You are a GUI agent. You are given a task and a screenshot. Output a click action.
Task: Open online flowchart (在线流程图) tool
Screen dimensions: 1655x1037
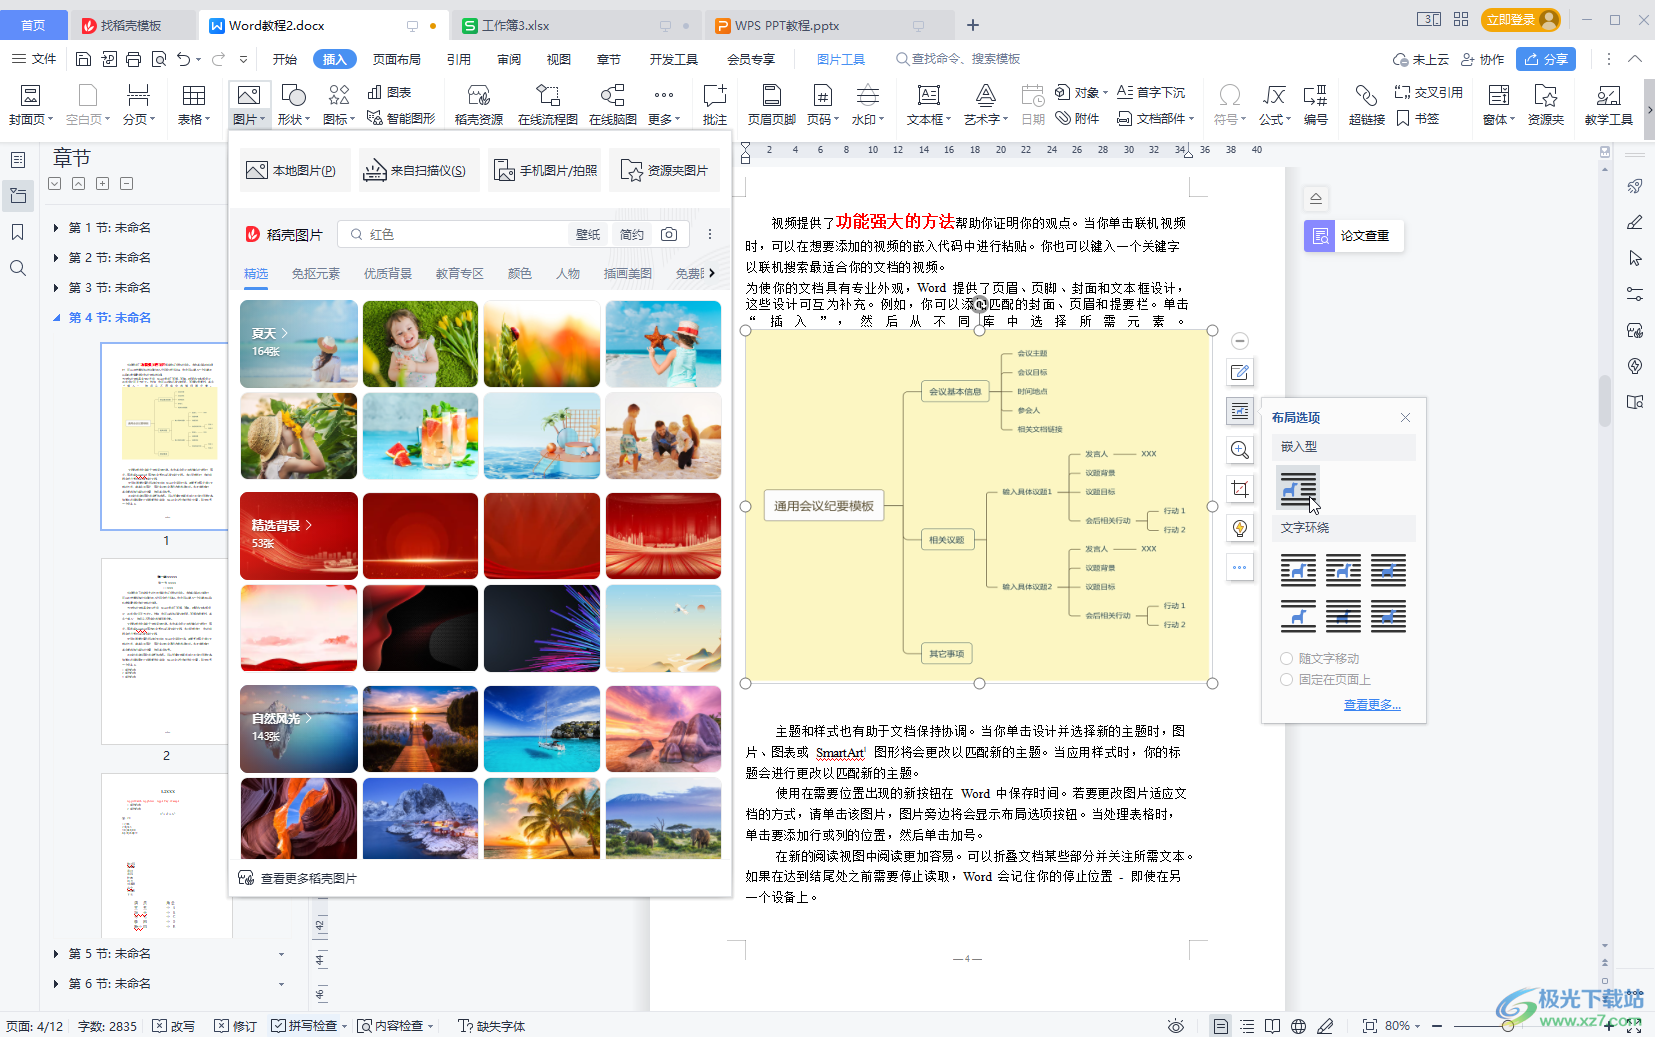pyautogui.click(x=547, y=105)
